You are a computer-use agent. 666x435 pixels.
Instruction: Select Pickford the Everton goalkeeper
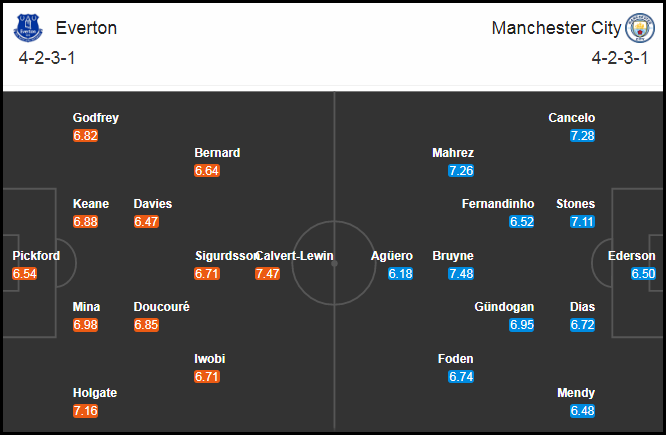coord(36,256)
